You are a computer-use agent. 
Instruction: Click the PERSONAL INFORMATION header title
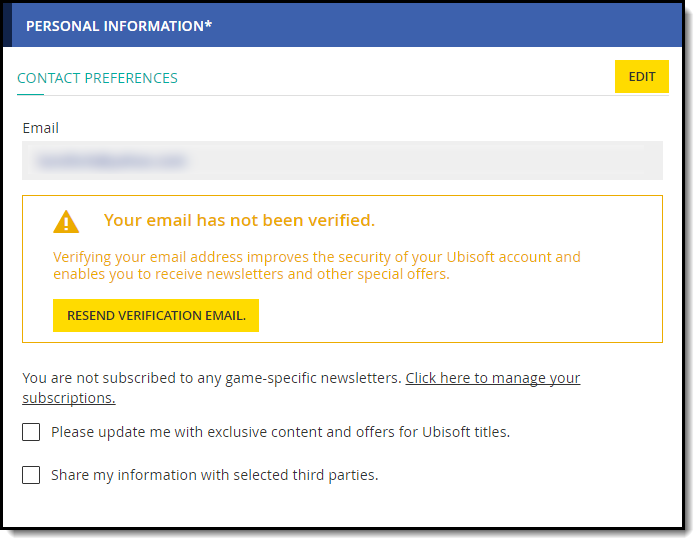119,26
